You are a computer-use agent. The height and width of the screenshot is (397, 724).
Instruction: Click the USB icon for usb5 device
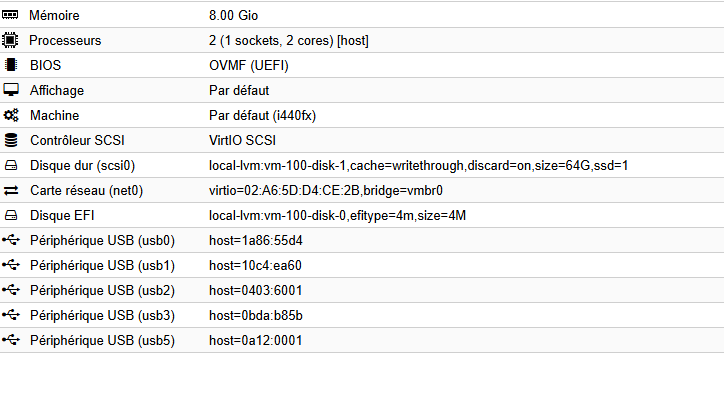pyautogui.click(x=11, y=340)
